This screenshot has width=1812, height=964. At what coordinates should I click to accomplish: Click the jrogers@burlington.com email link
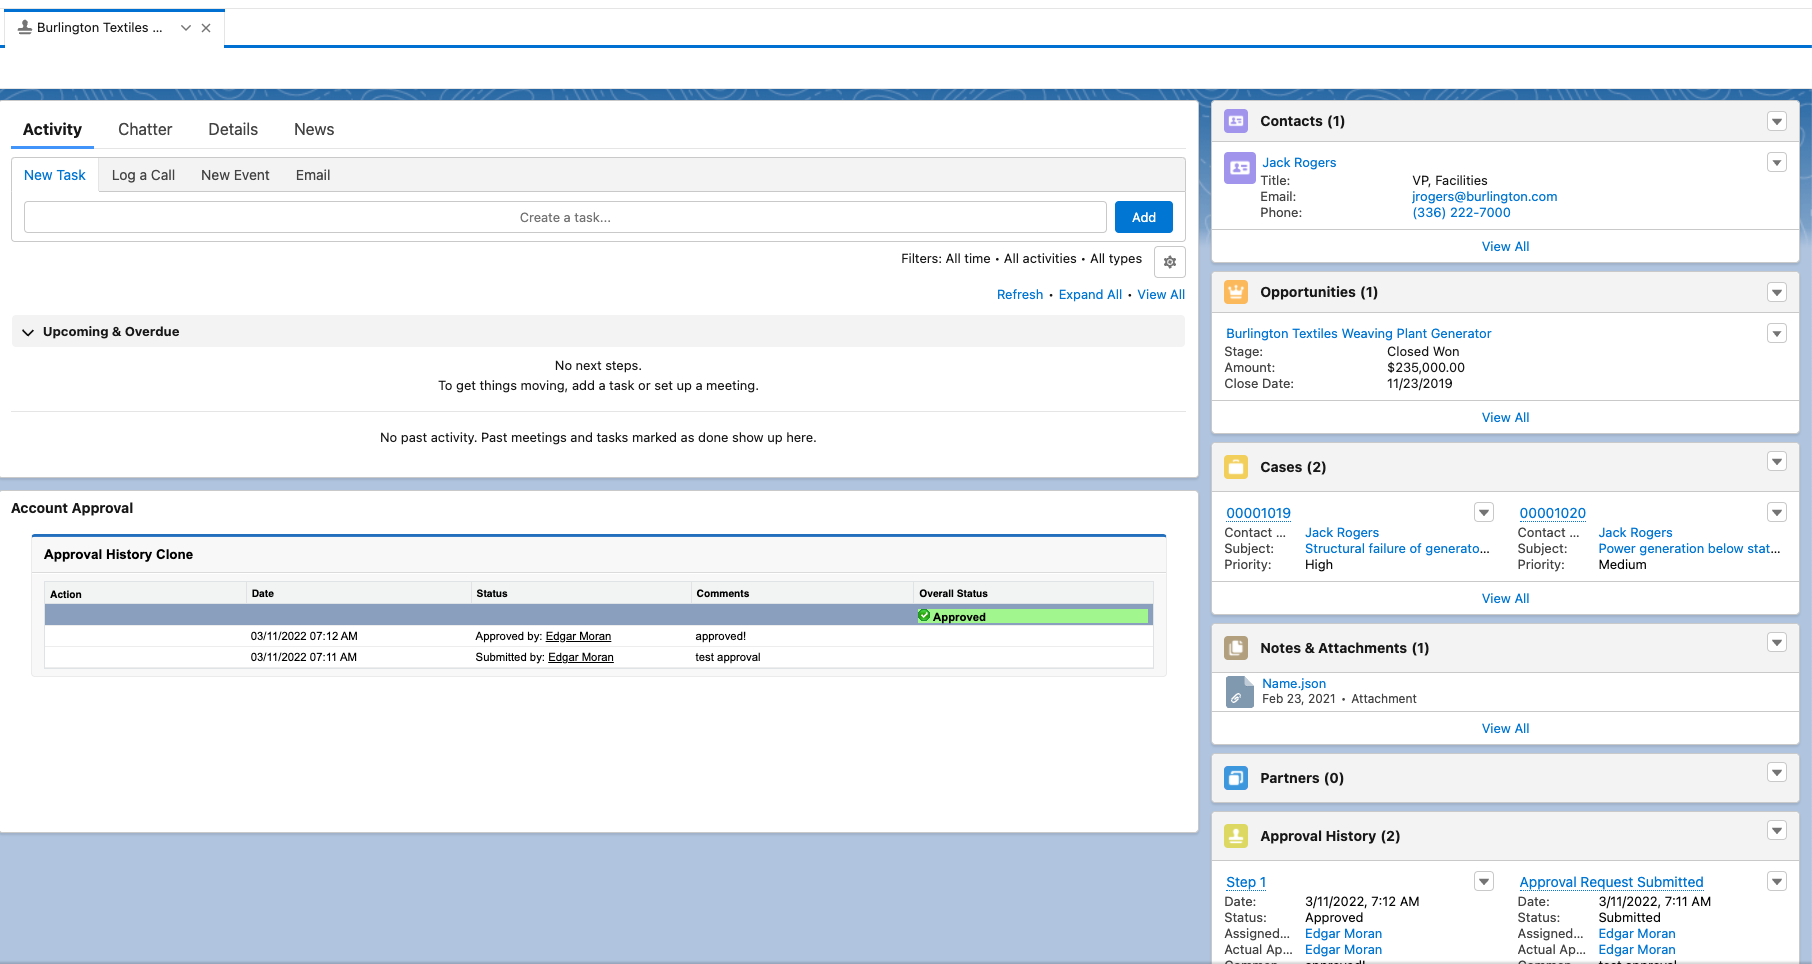click(1484, 196)
